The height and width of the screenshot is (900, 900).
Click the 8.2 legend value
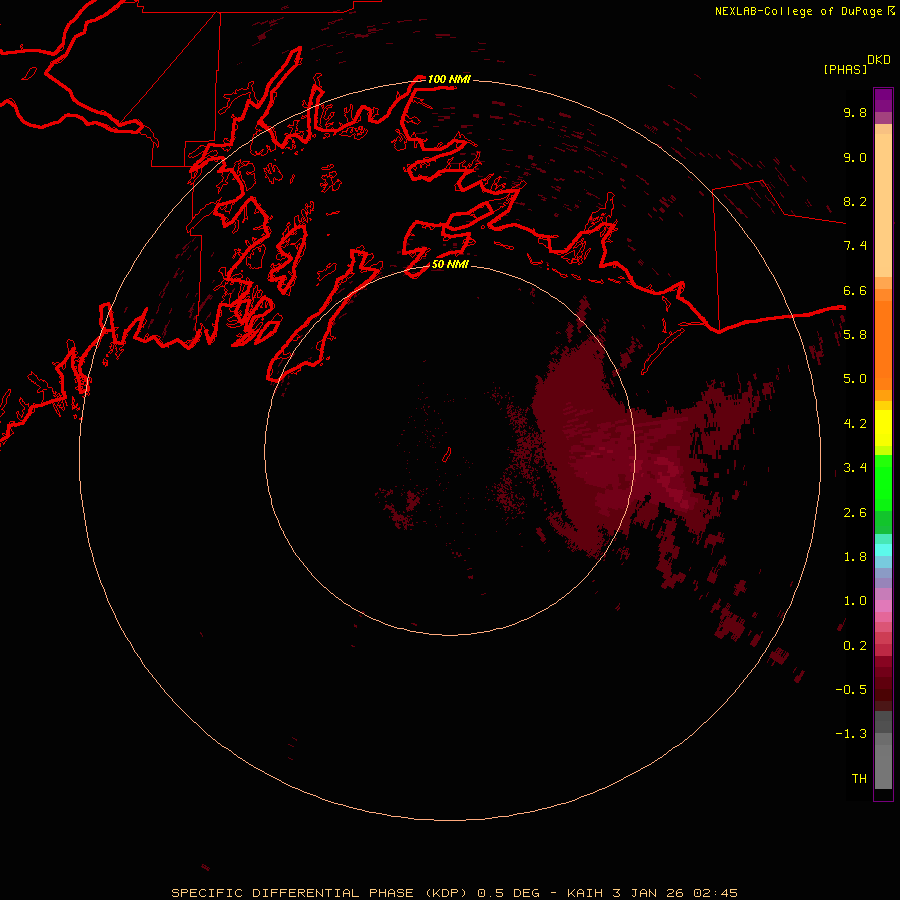855,201
